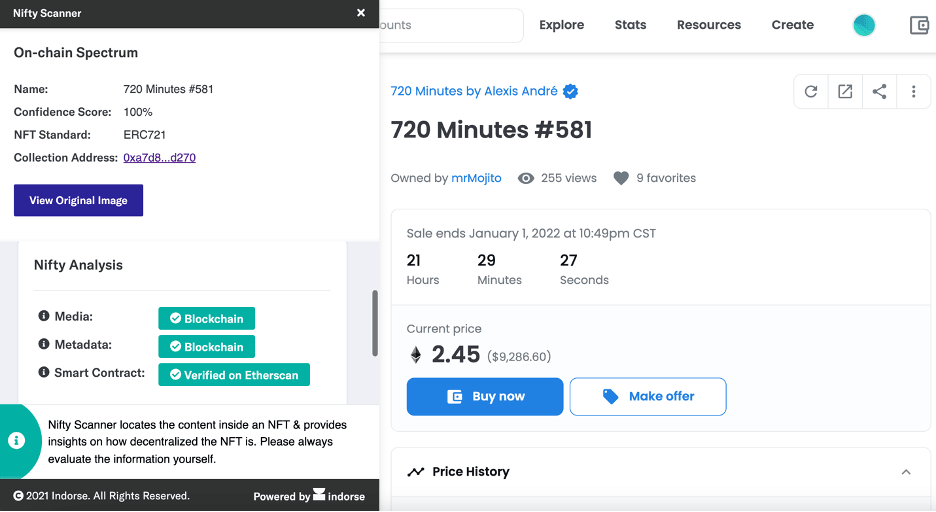Click the 255 views count
Viewport: 936px width, 512px height.
(569, 178)
